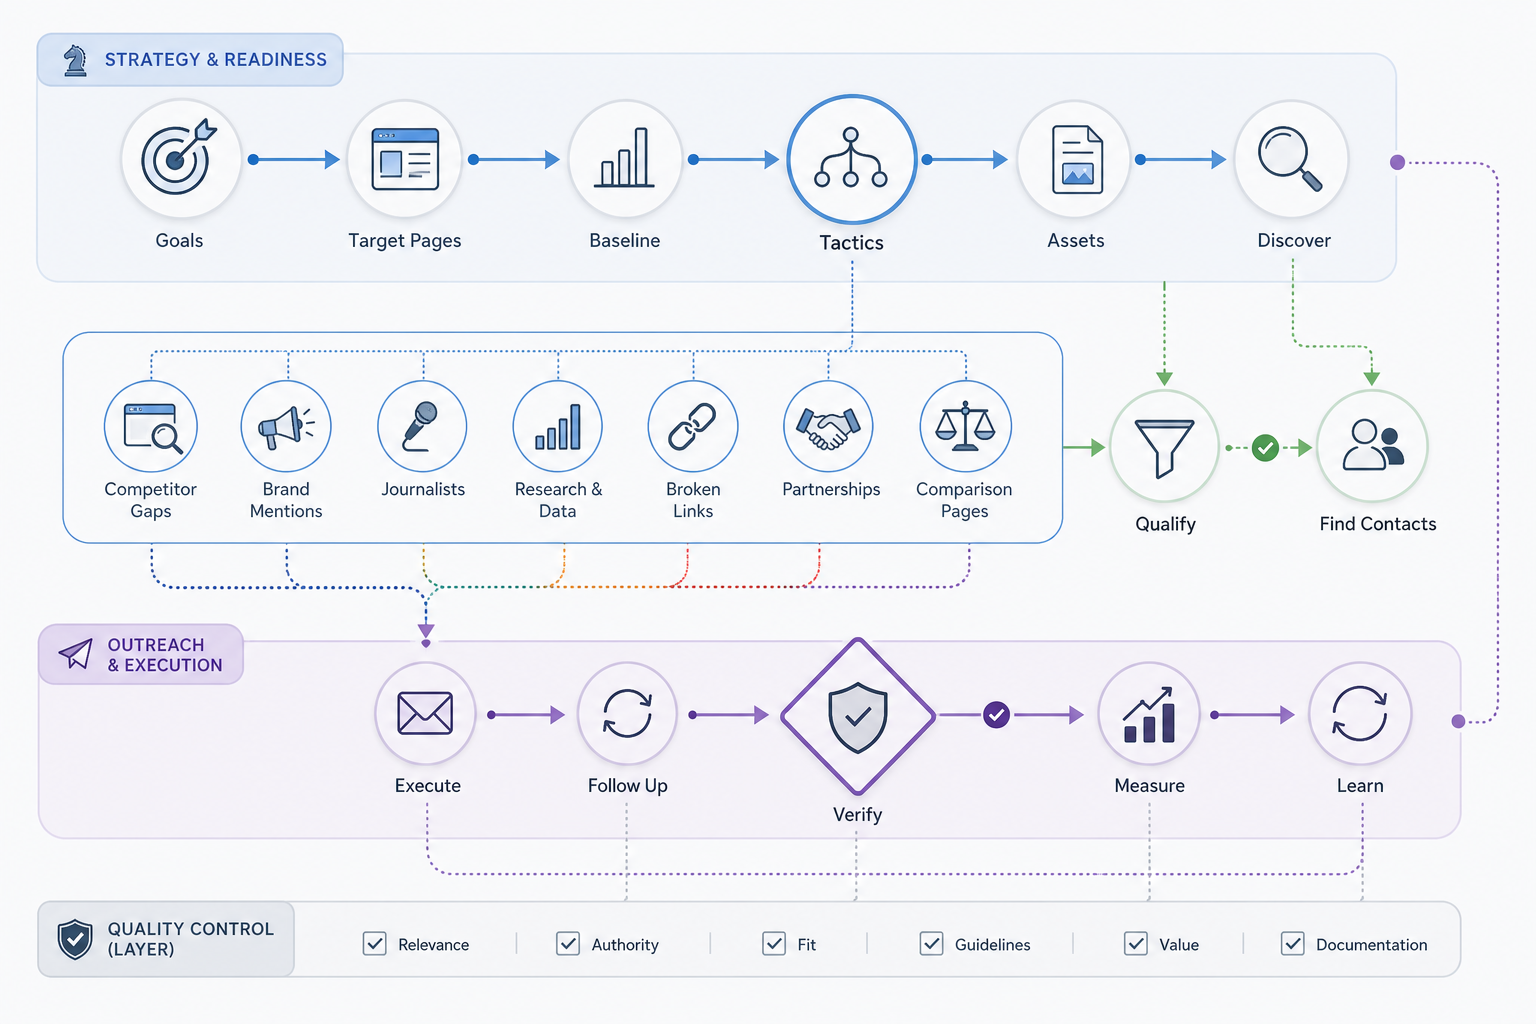
Task: Click the Follow Up refresh icon
Action: [627, 714]
